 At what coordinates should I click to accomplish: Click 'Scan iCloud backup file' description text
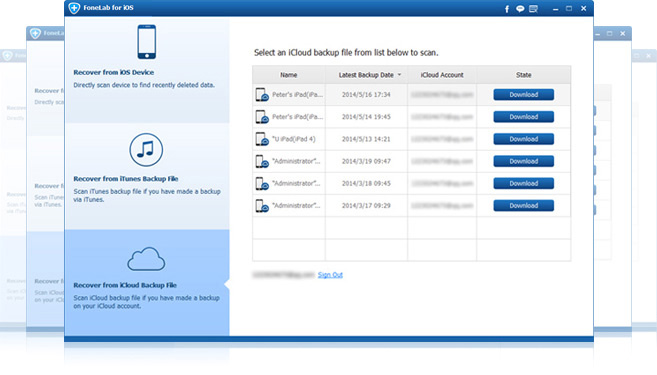(146, 302)
